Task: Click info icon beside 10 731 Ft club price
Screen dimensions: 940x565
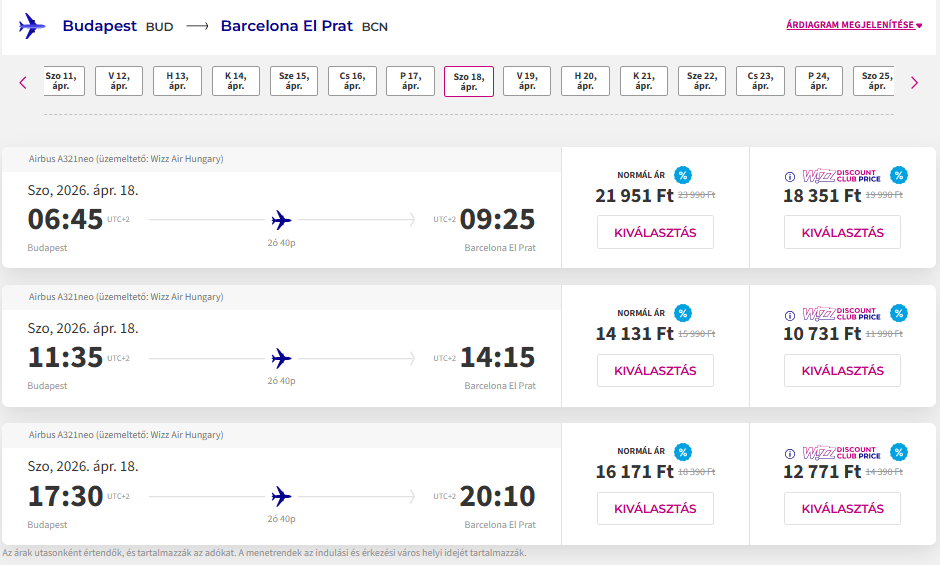Action: click(790, 314)
